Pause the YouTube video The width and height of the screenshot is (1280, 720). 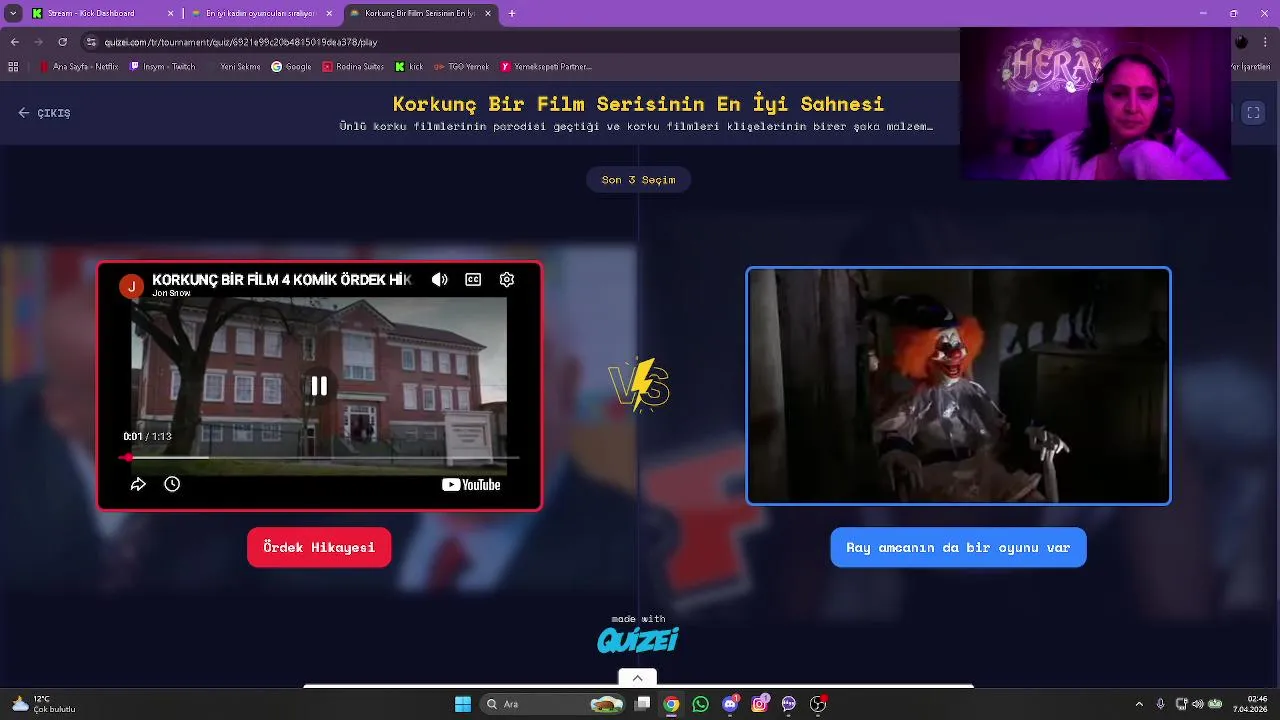[319, 386]
